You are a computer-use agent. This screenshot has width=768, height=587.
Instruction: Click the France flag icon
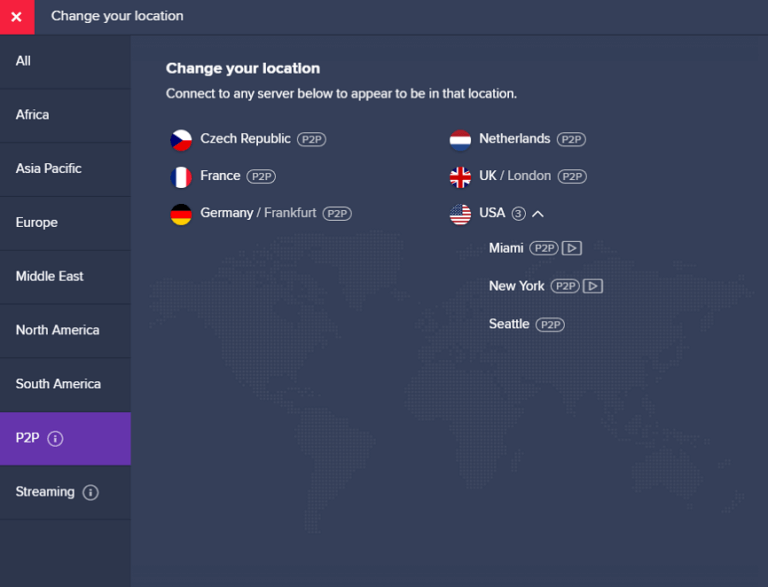click(181, 177)
